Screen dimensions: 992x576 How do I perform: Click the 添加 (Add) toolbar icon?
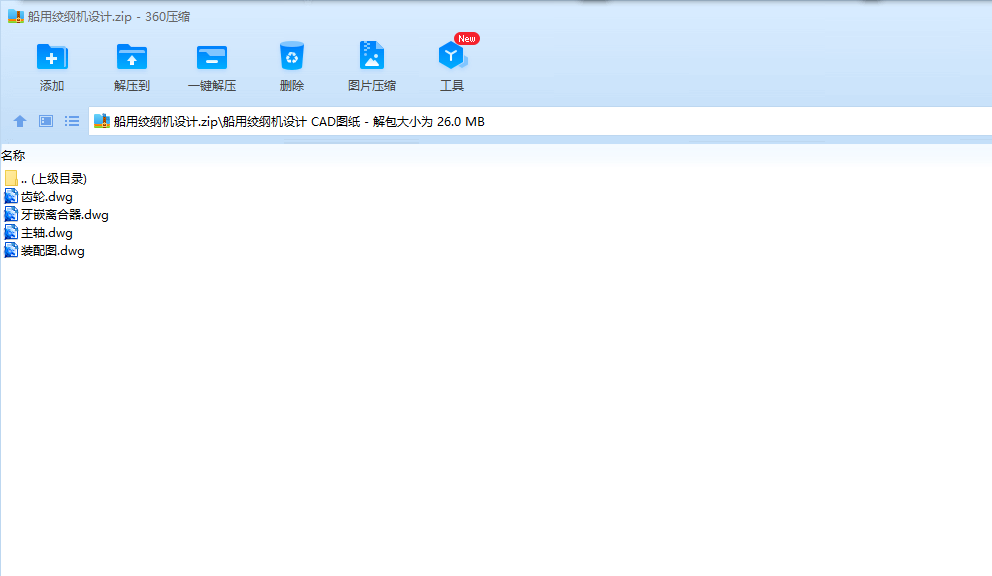pyautogui.click(x=52, y=57)
